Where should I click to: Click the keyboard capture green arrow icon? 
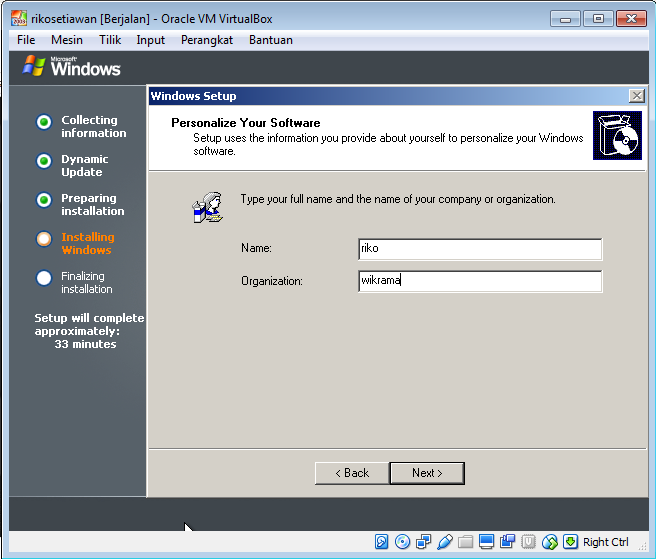[570, 541]
